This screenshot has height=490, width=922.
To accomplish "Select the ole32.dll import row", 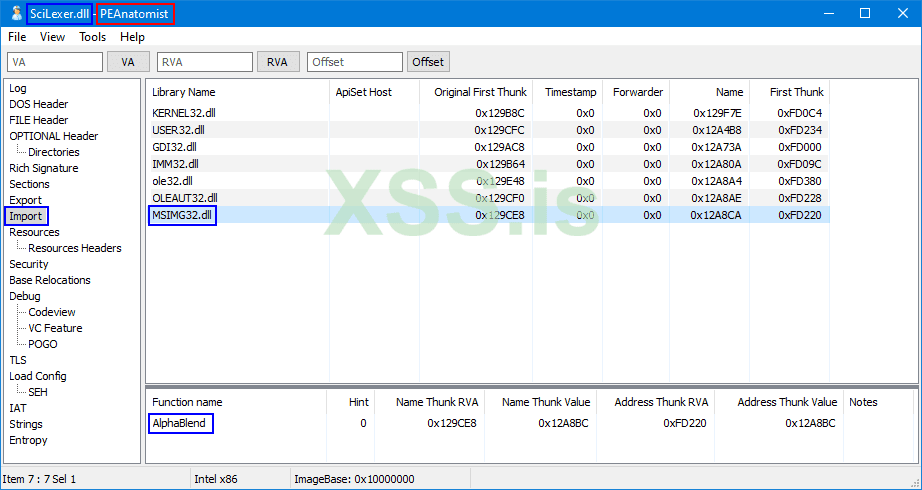I will (x=487, y=181).
